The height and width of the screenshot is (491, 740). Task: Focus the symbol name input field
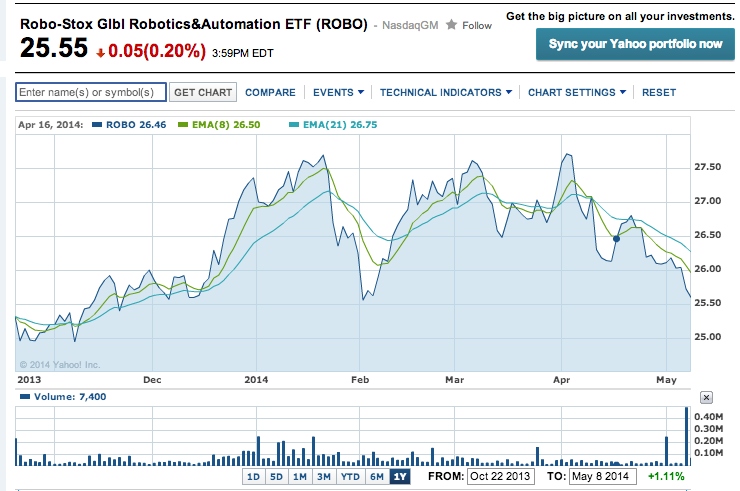click(x=91, y=92)
